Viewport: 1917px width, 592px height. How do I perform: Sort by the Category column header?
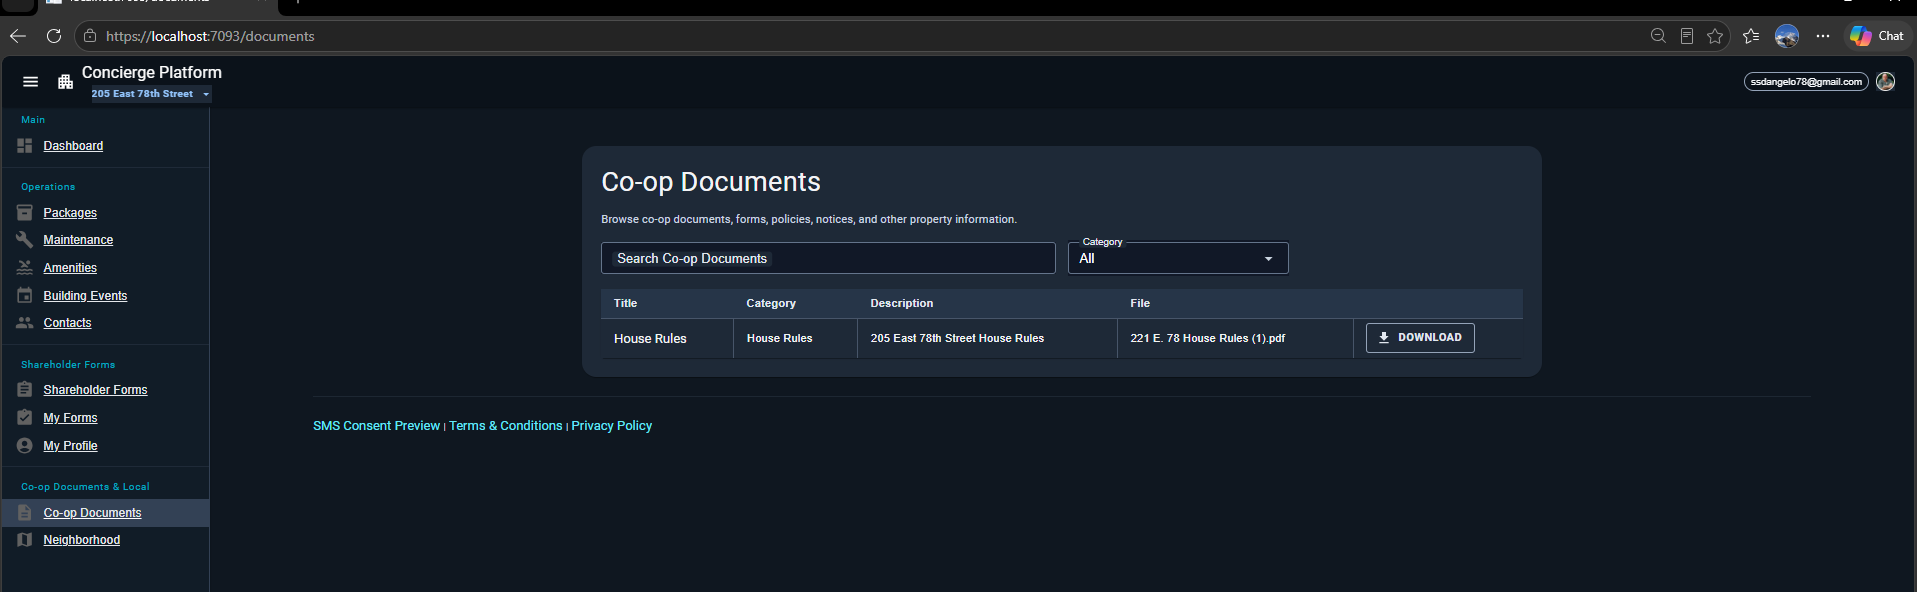click(771, 303)
